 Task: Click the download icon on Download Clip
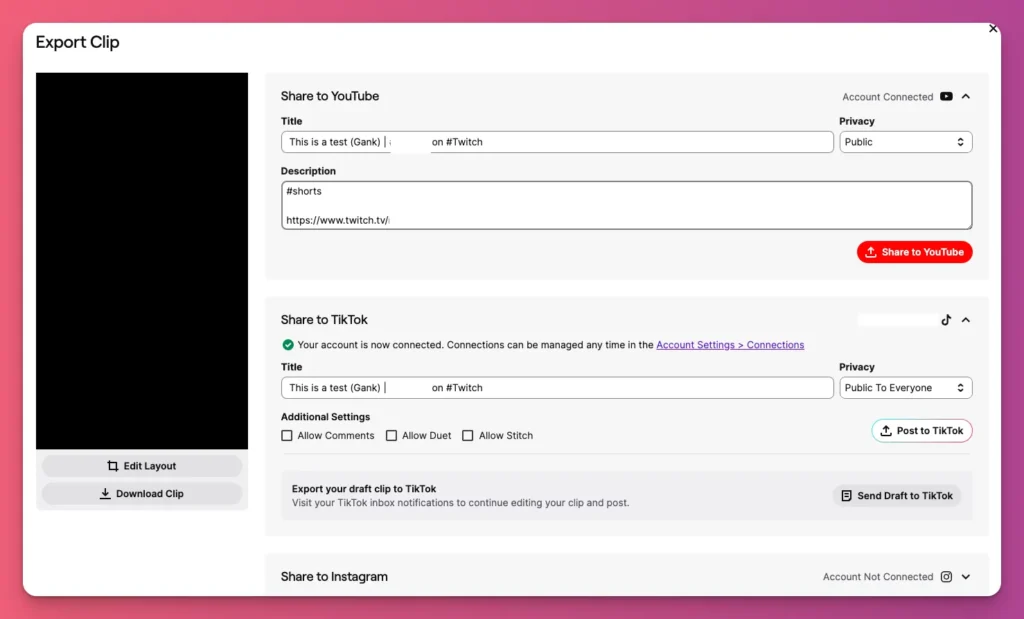(107, 493)
